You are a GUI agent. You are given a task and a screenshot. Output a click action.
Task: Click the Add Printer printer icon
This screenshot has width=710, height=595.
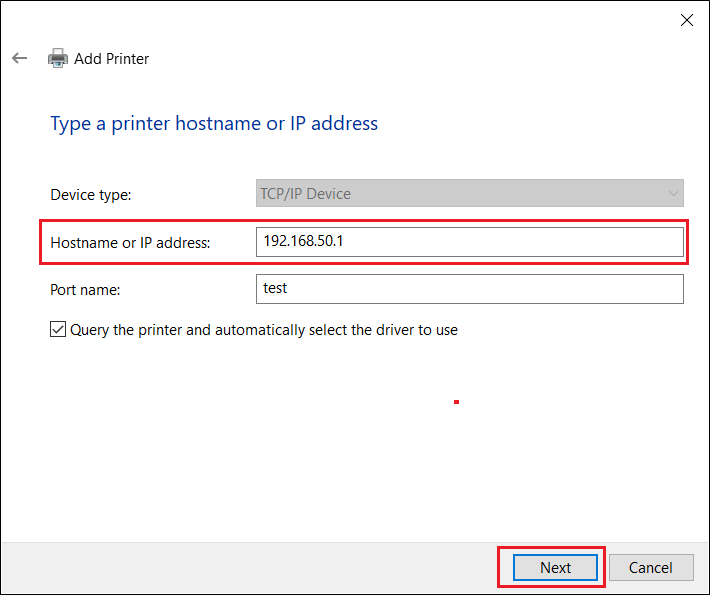click(x=58, y=58)
